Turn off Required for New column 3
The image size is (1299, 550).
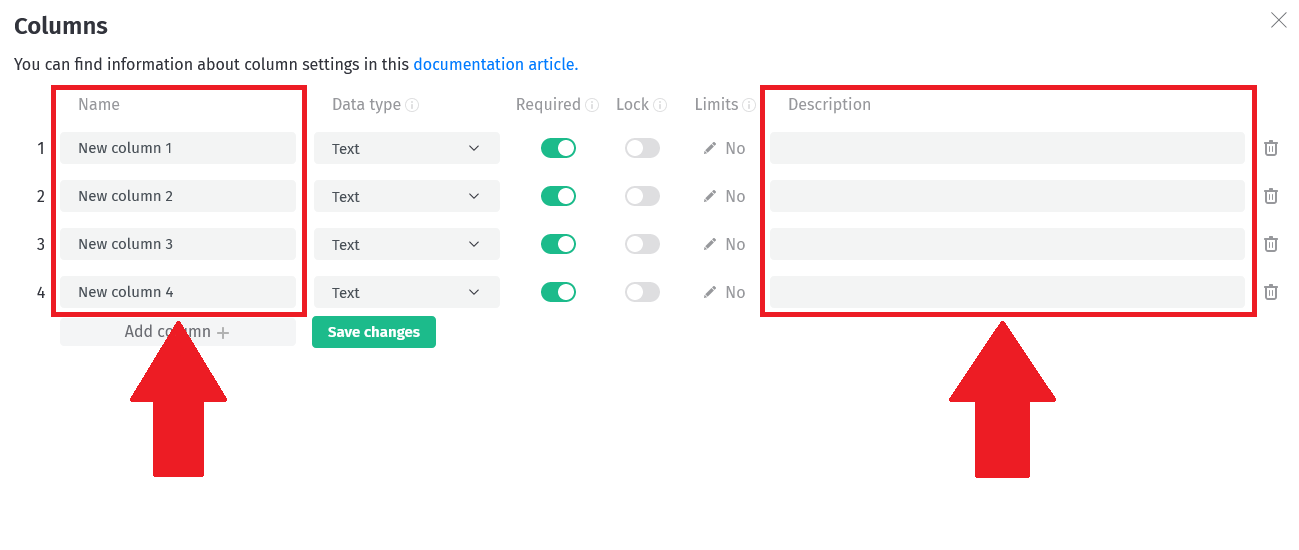point(558,244)
